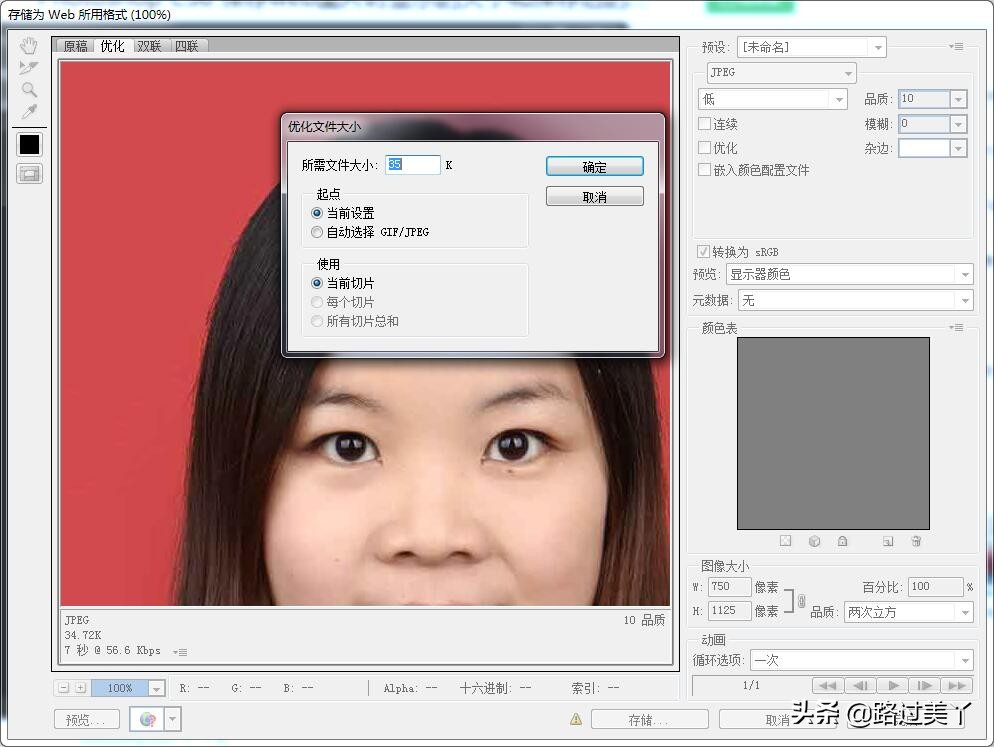Toggle slices visibility icon
This screenshot has height=747, width=994.
(29, 174)
